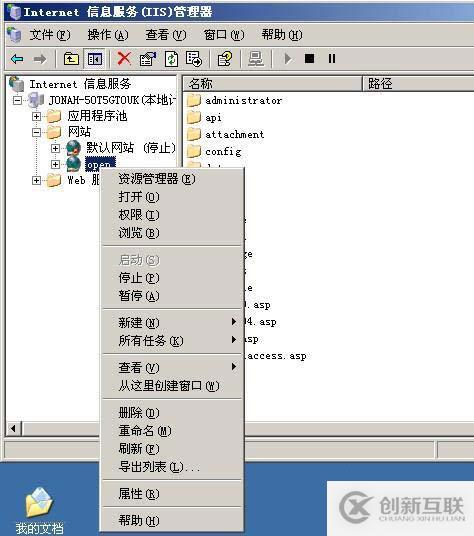Image resolution: width=474 pixels, height=536 pixels.
Task: Choose 打开(O) in the context menu
Action: (173, 197)
